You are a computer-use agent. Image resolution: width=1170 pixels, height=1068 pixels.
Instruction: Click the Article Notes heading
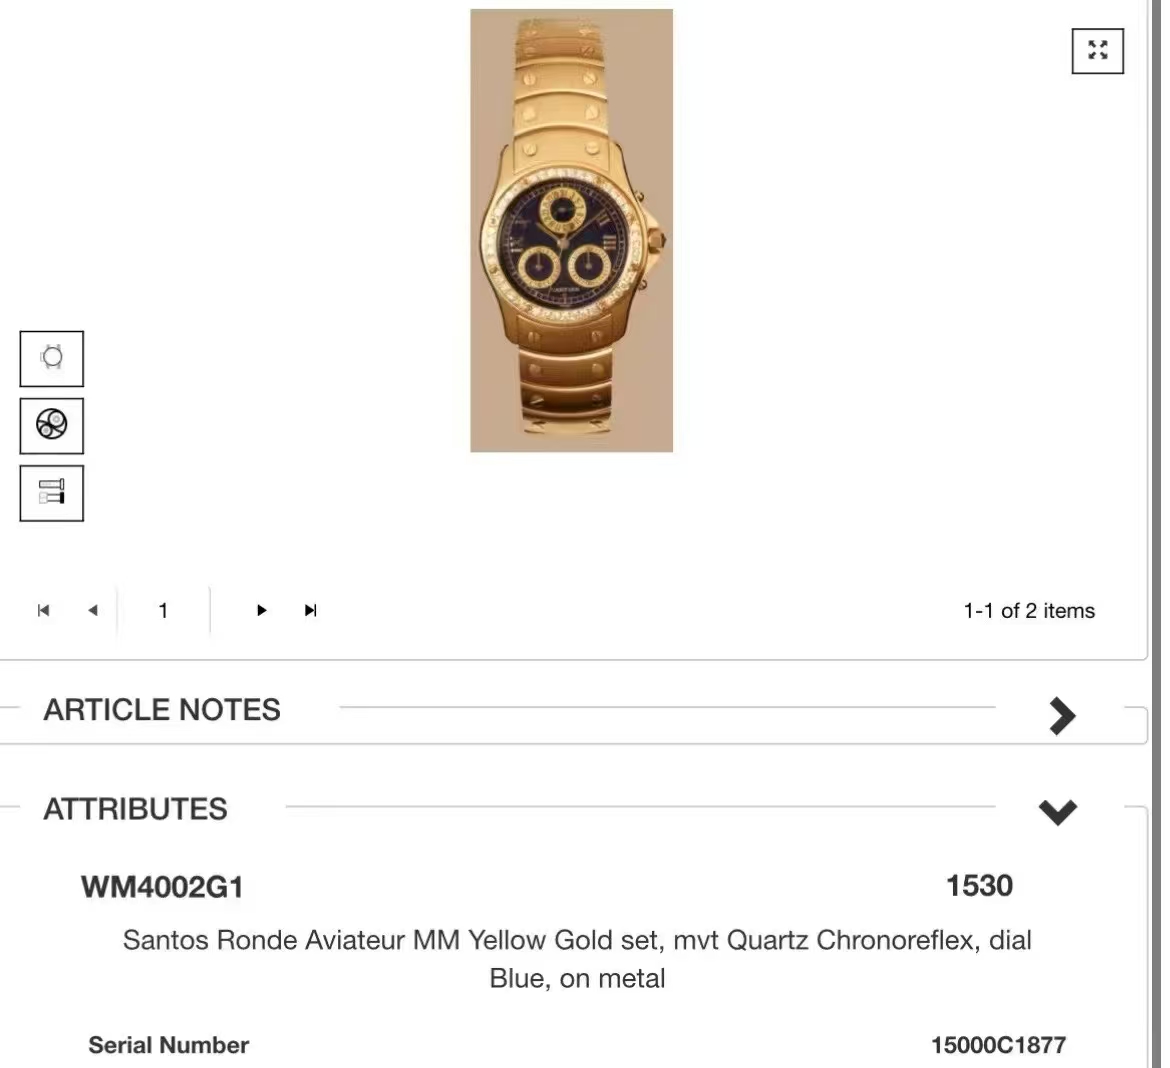point(162,710)
